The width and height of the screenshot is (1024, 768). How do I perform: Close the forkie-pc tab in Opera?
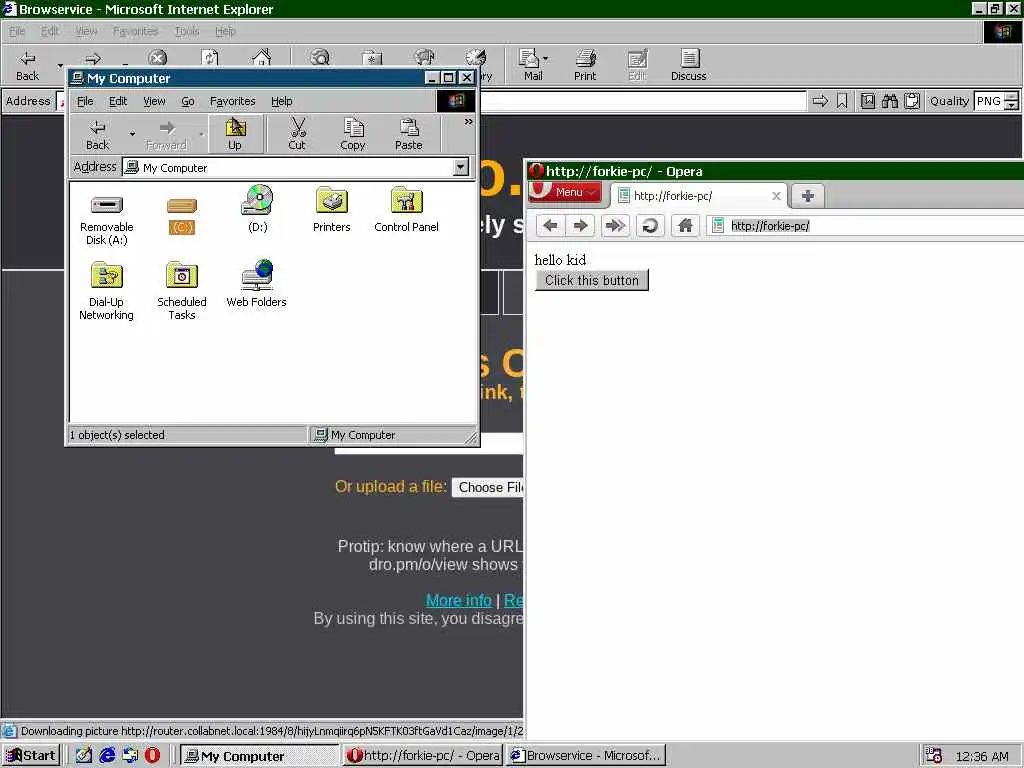(776, 196)
